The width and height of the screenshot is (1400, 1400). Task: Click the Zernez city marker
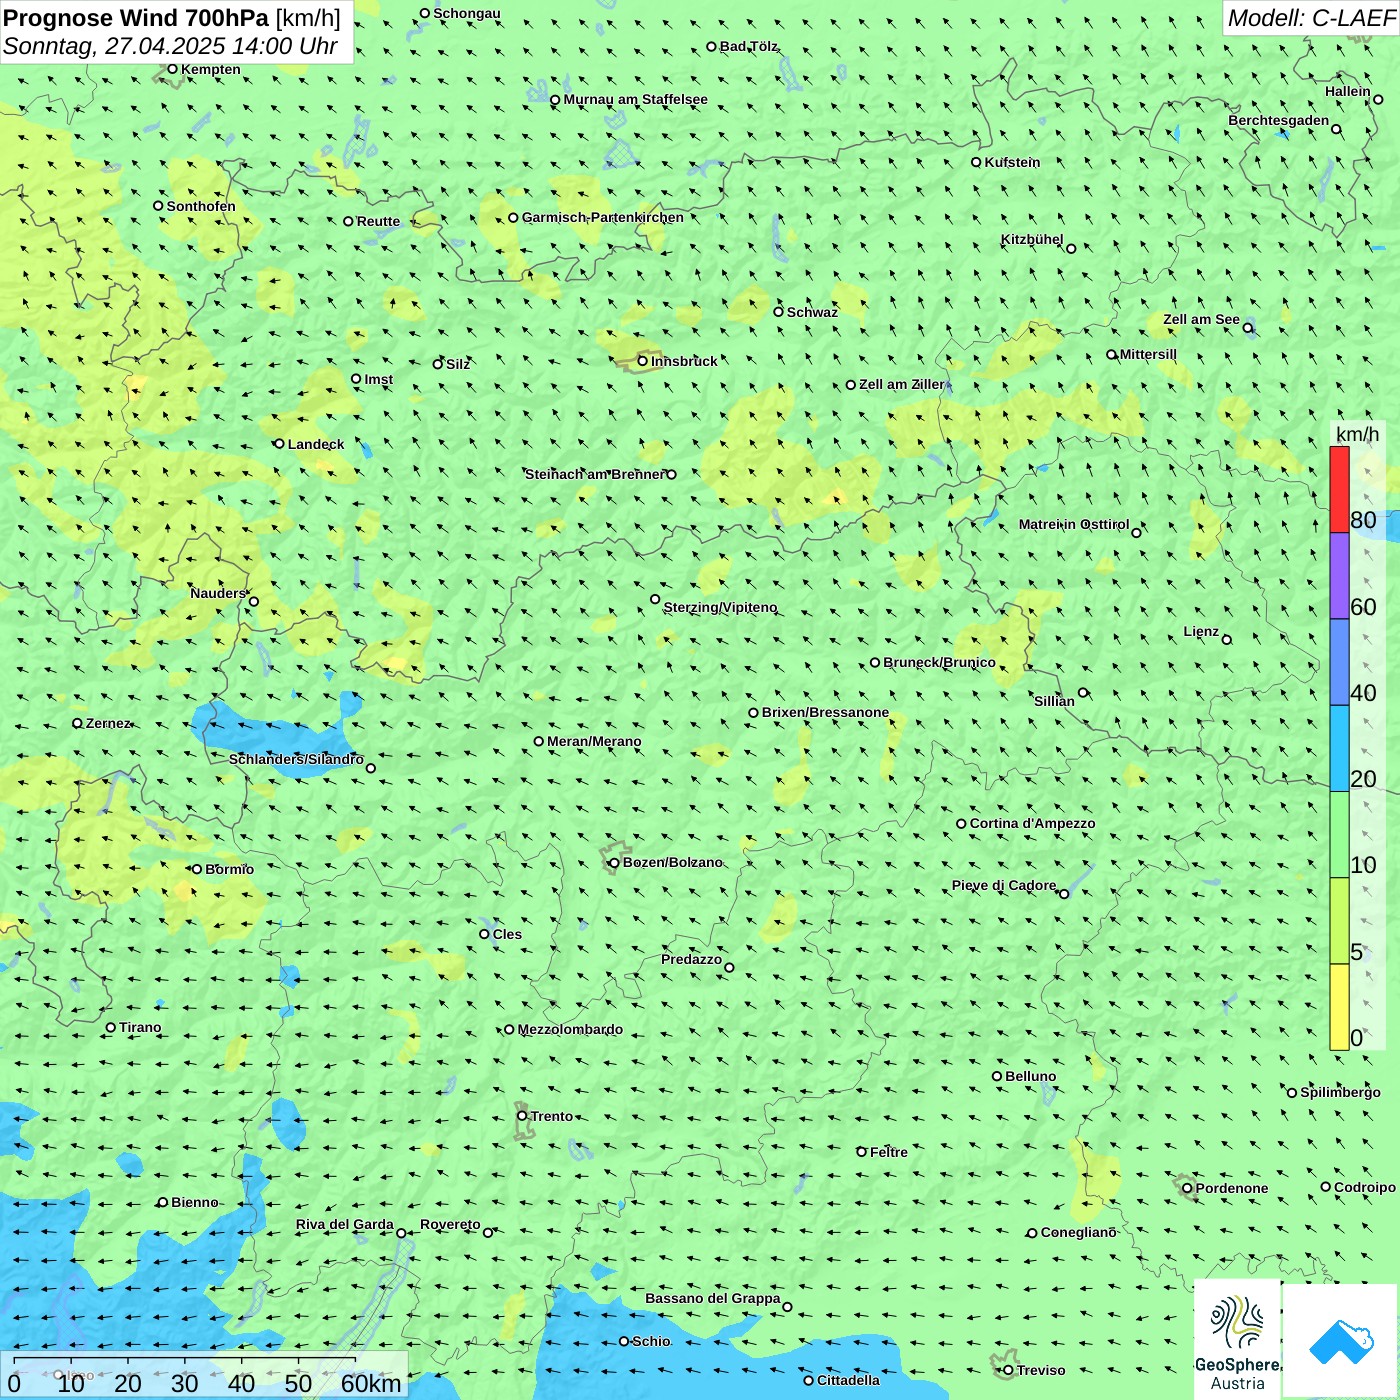[x=77, y=723]
